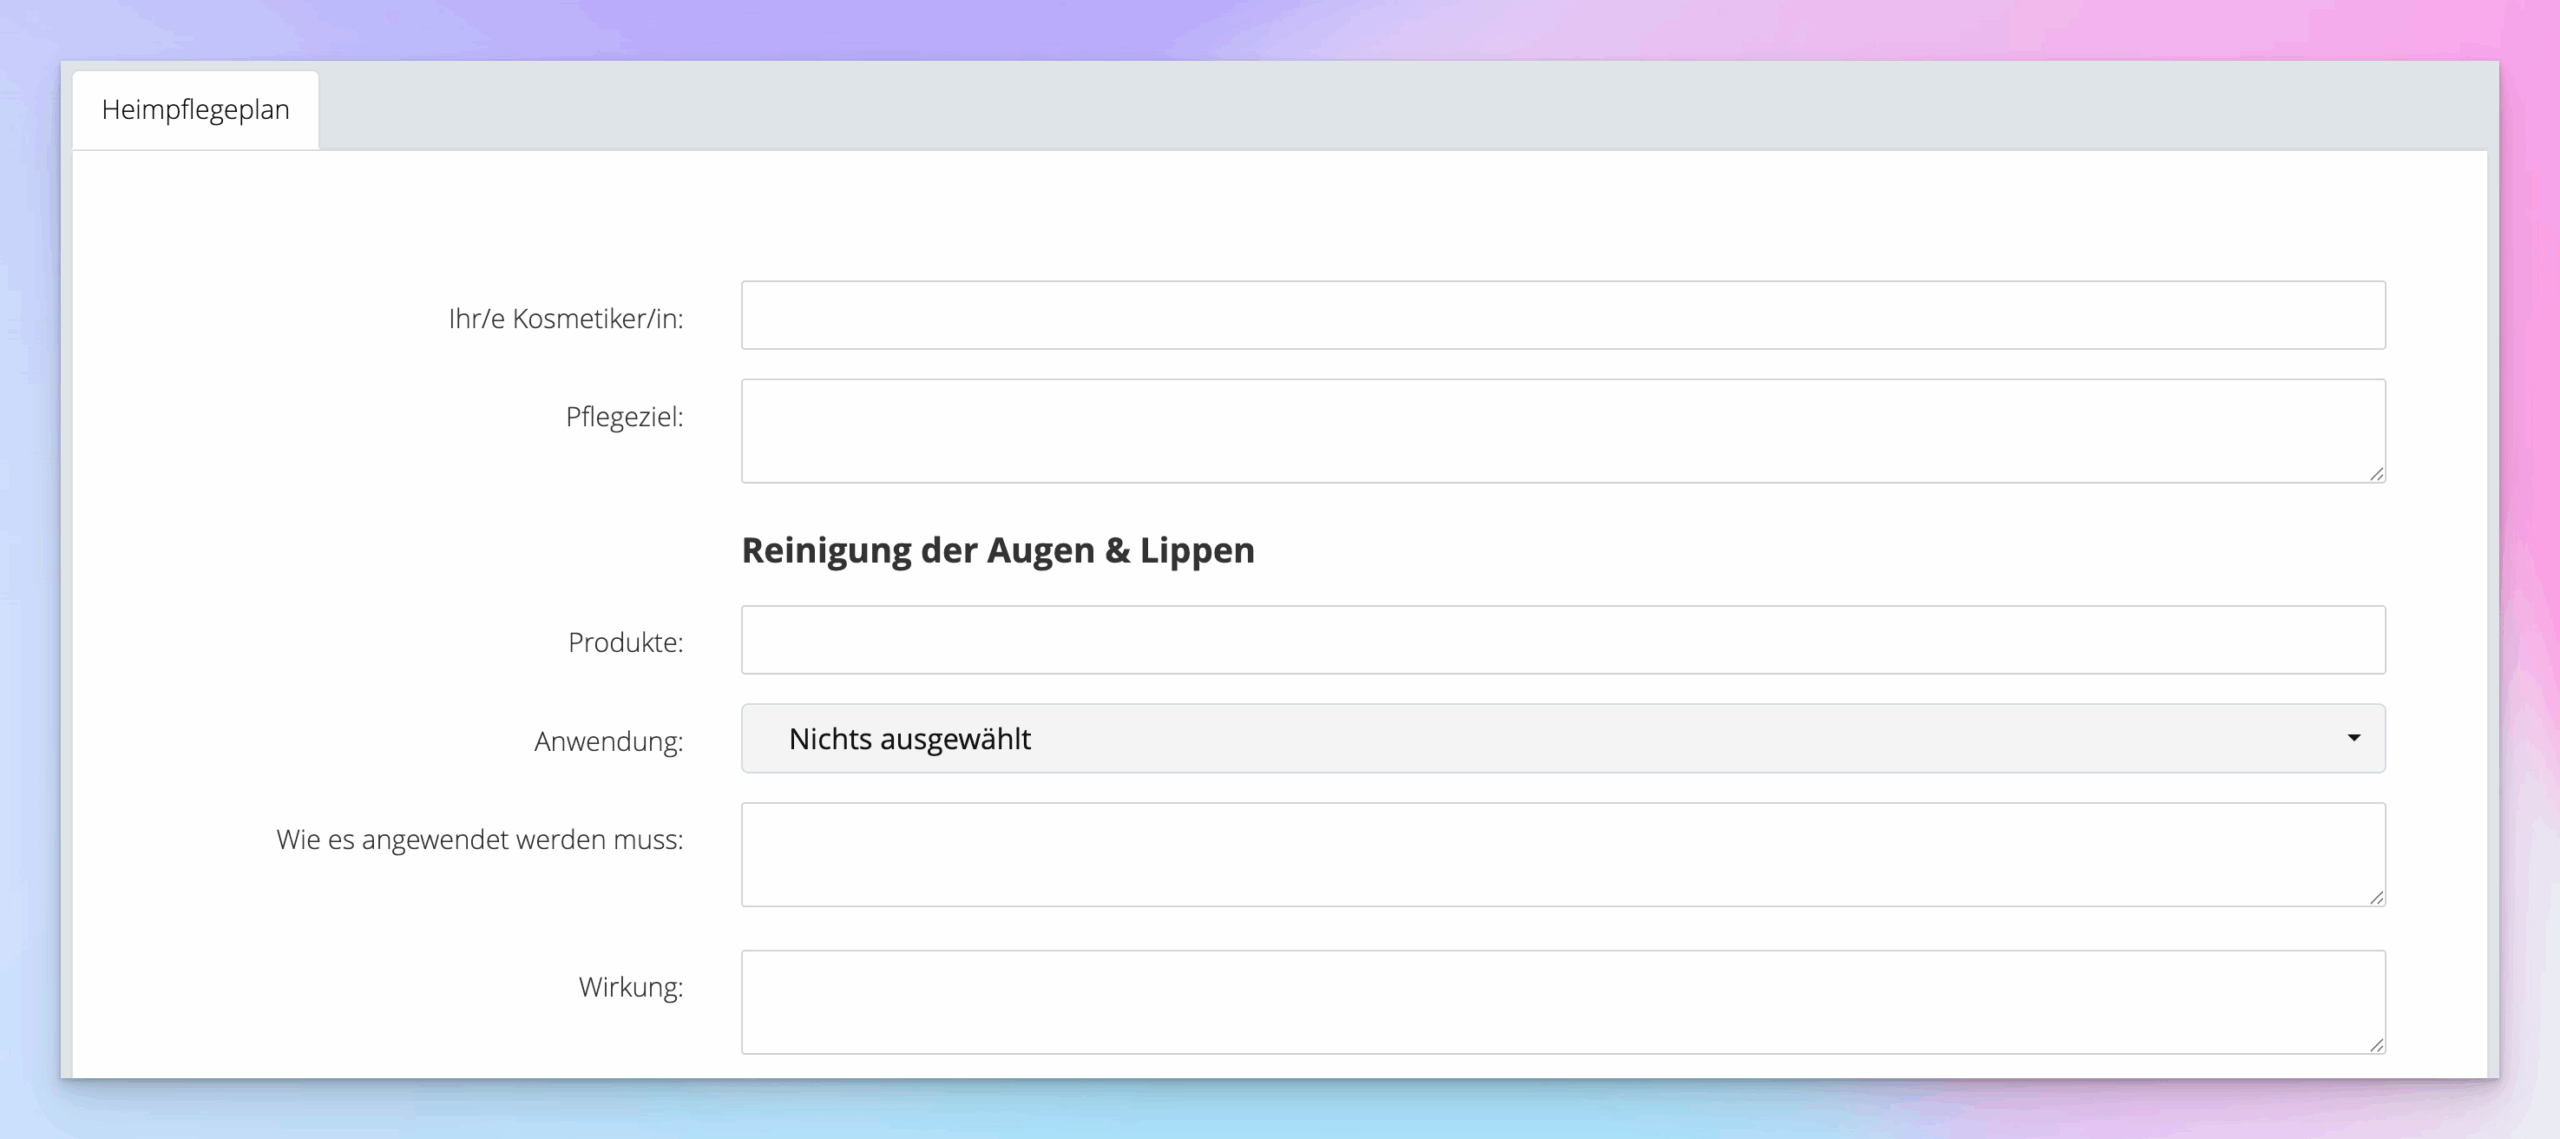
Task: Click the Produkte label
Action: (x=625, y=643)
